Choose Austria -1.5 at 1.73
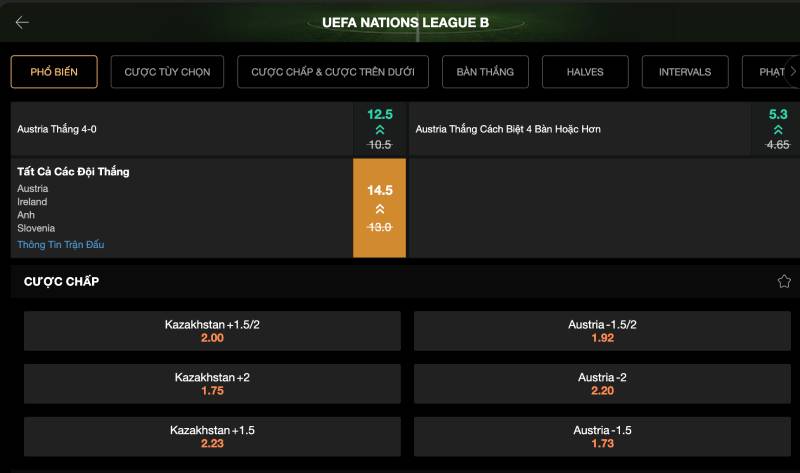This screenshot has height=473, width=800. 602,437
